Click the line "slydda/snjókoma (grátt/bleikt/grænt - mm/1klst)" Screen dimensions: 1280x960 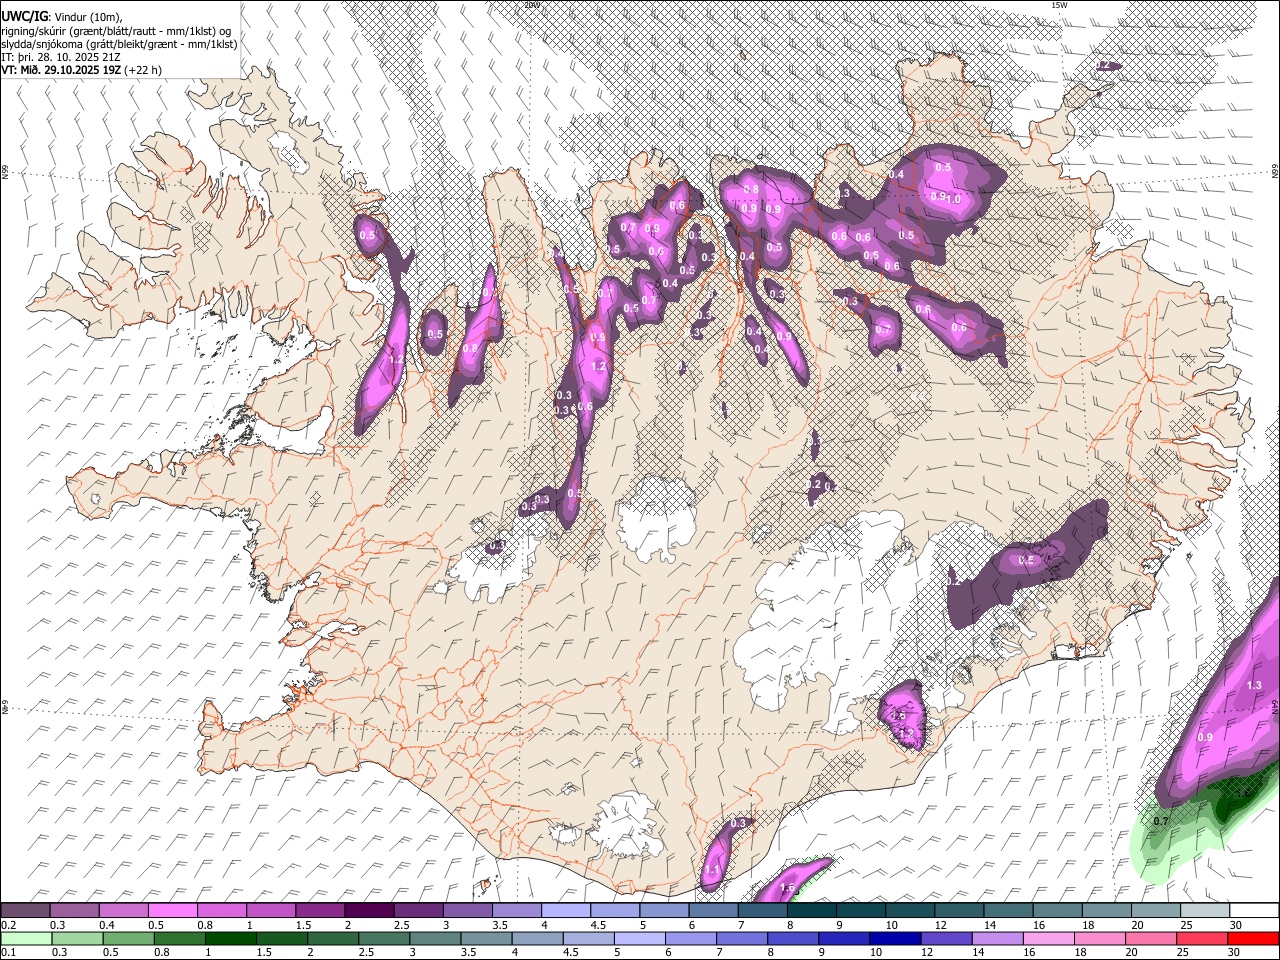pyautogui.click(x=119, y=44)
